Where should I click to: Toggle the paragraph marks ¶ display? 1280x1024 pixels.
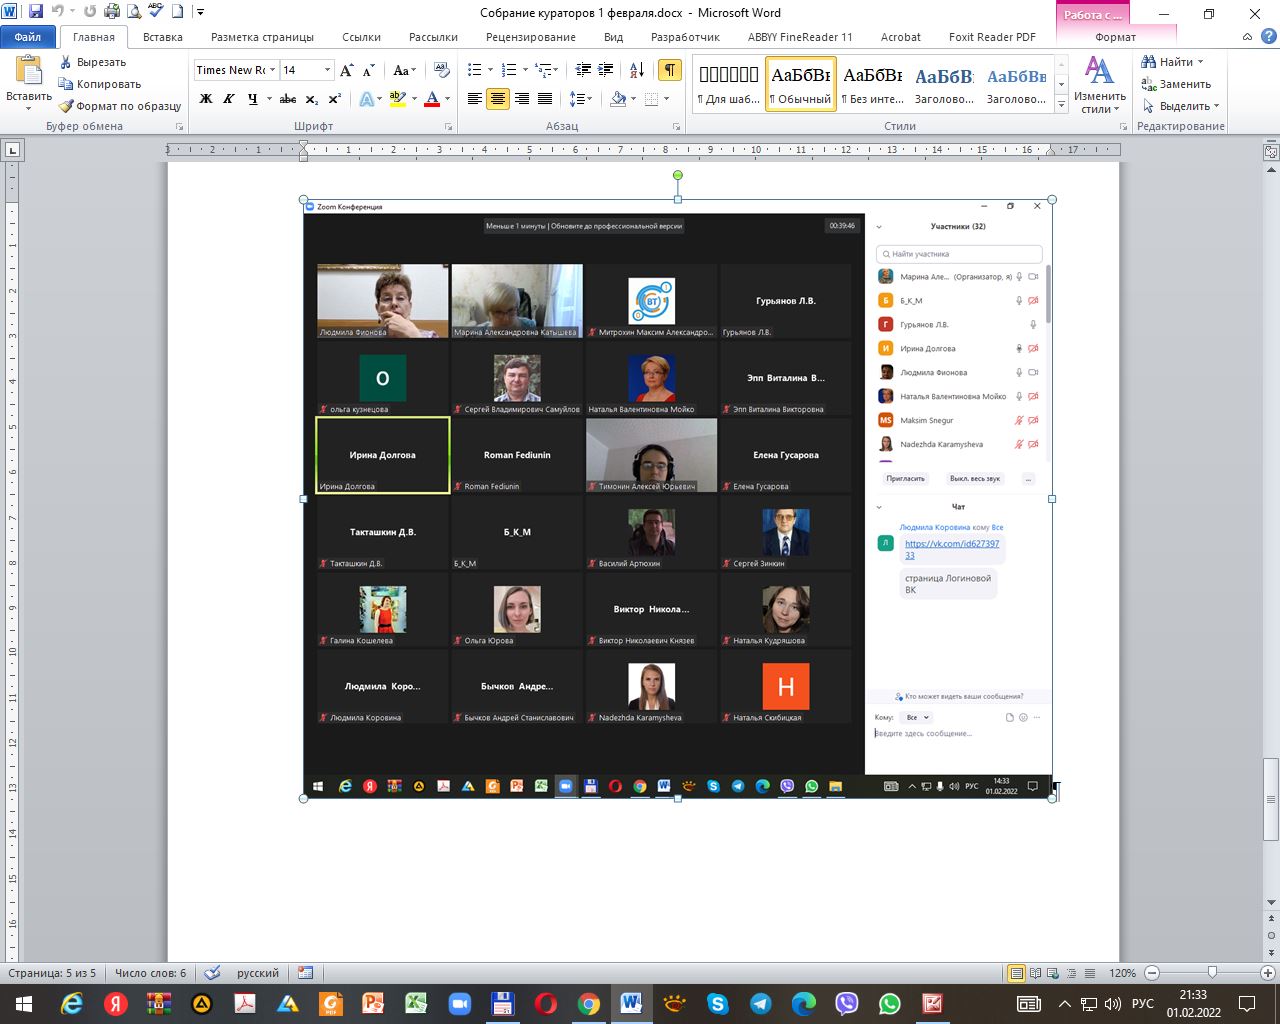[670, 70]
